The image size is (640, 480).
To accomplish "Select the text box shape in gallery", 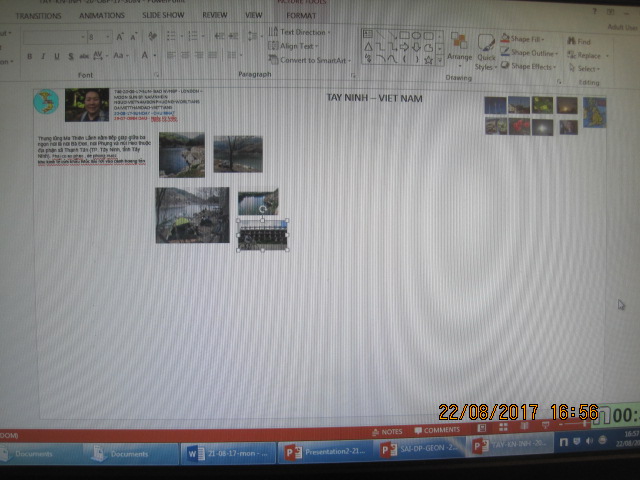I will point(368,34).
